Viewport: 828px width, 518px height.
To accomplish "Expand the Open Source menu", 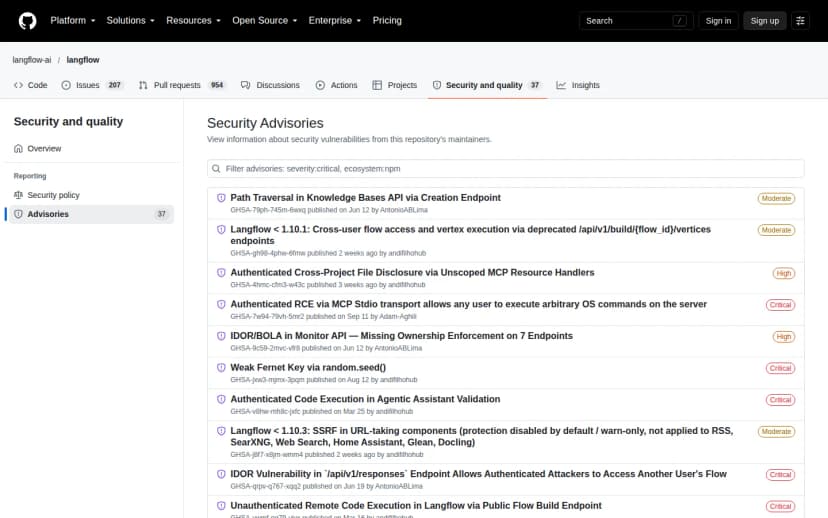I will pyautogui.click(x=265, y=21).
